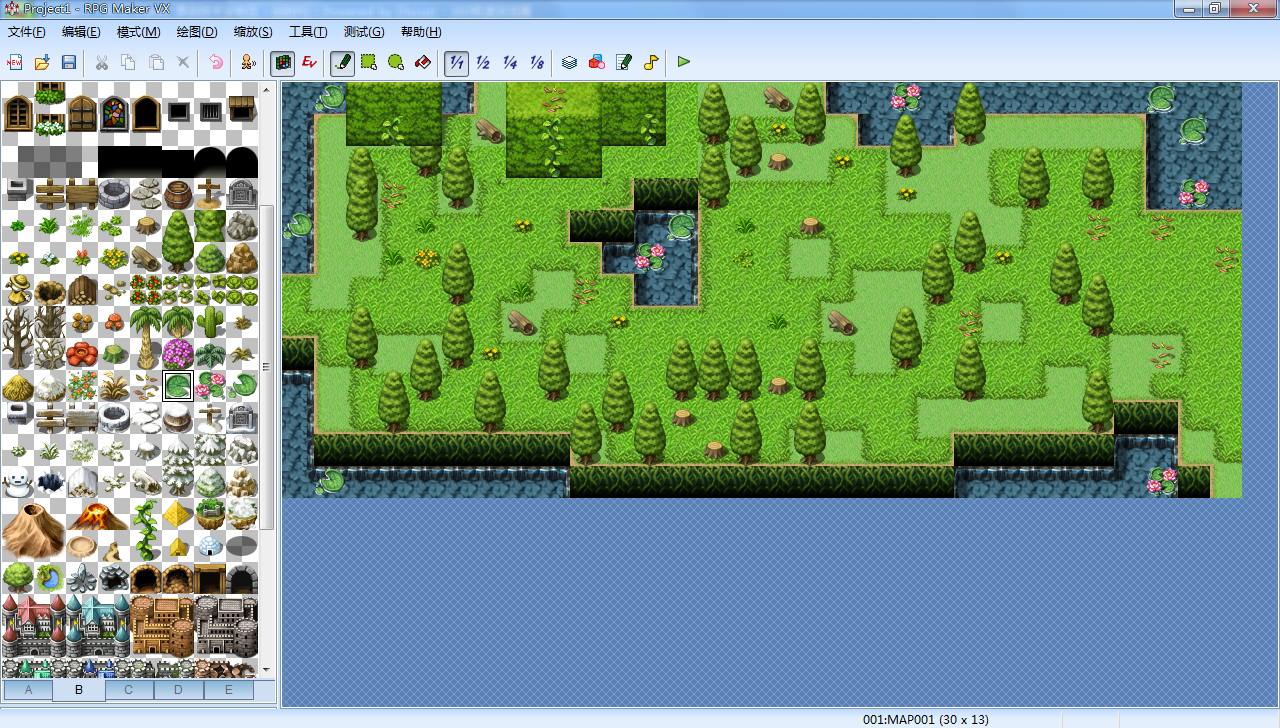1280x728 pixels.
Task: Switch to tileset tab D
Action: 179,690
